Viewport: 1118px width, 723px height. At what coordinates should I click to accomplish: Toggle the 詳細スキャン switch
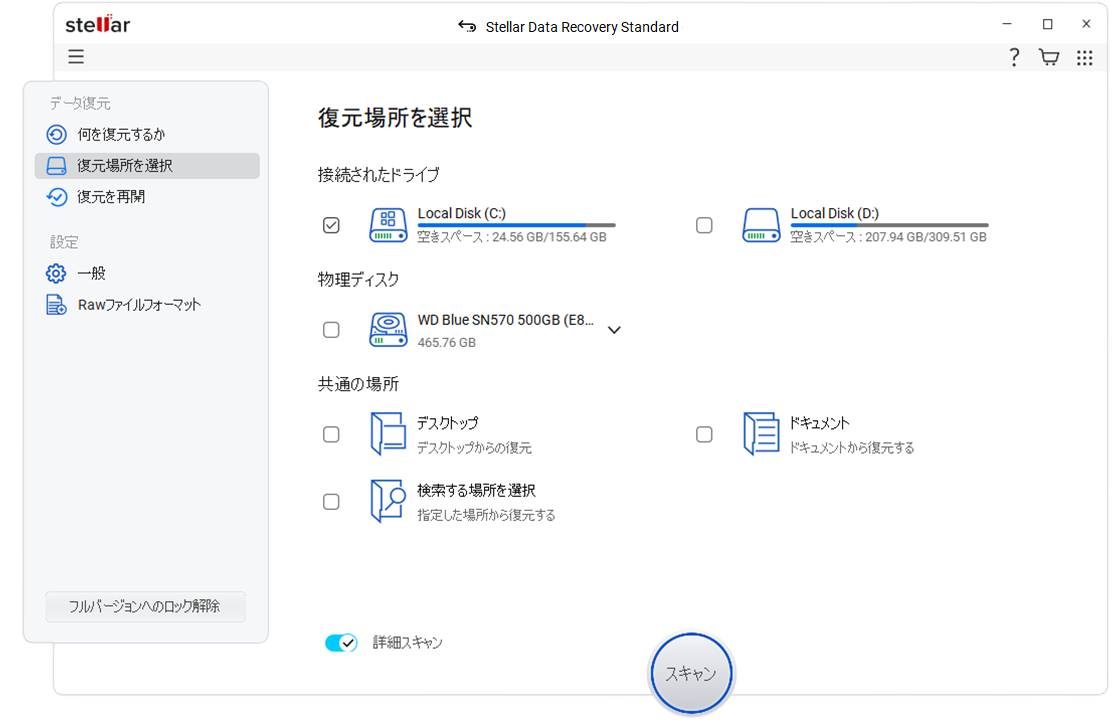(341, 643)
